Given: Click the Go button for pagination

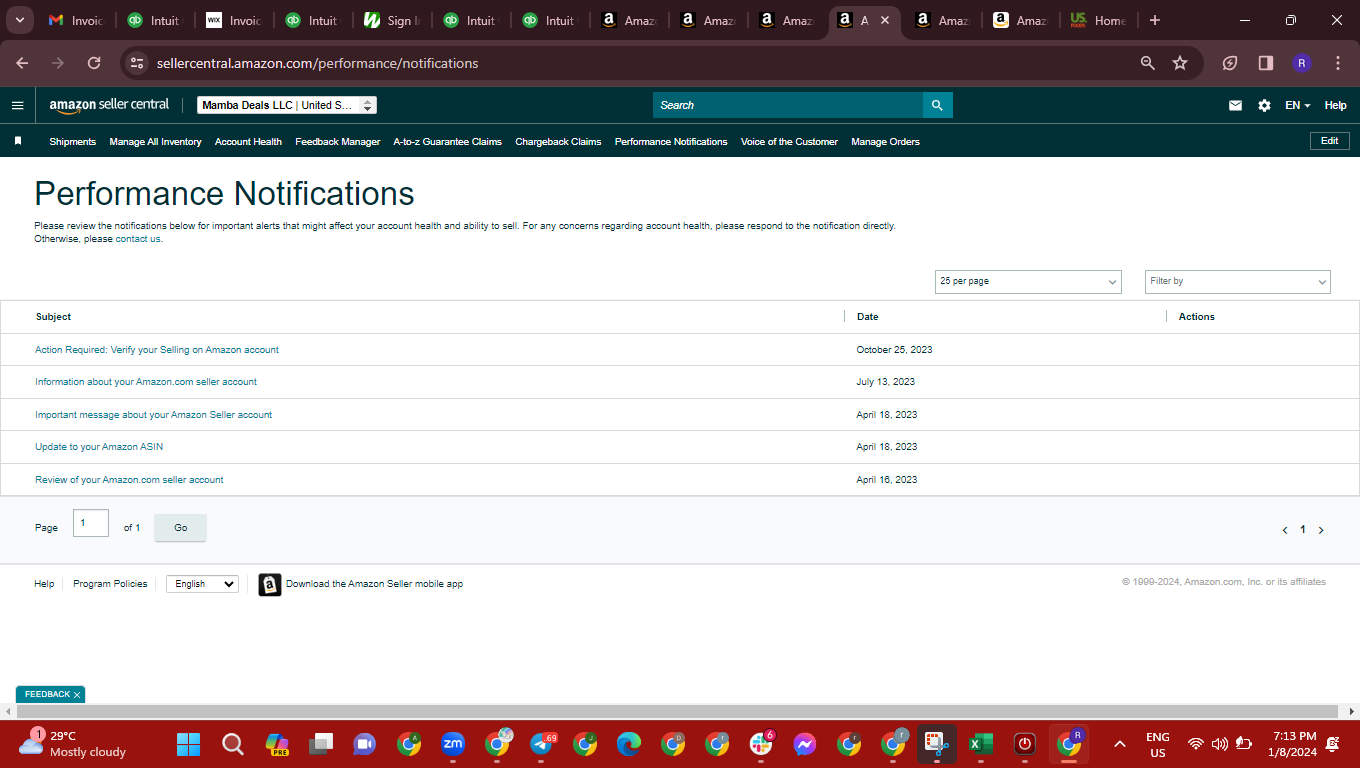Looking at the screenshot, I should (x=180, y=528).
